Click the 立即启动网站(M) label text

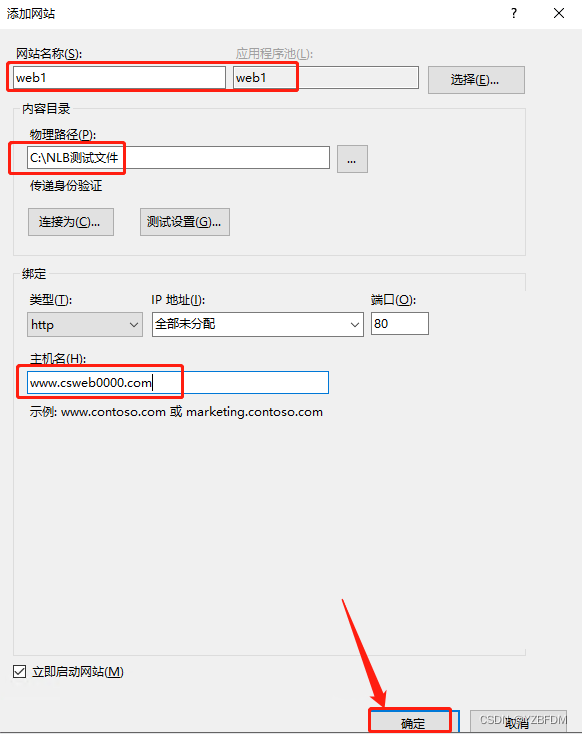[78, 672]
